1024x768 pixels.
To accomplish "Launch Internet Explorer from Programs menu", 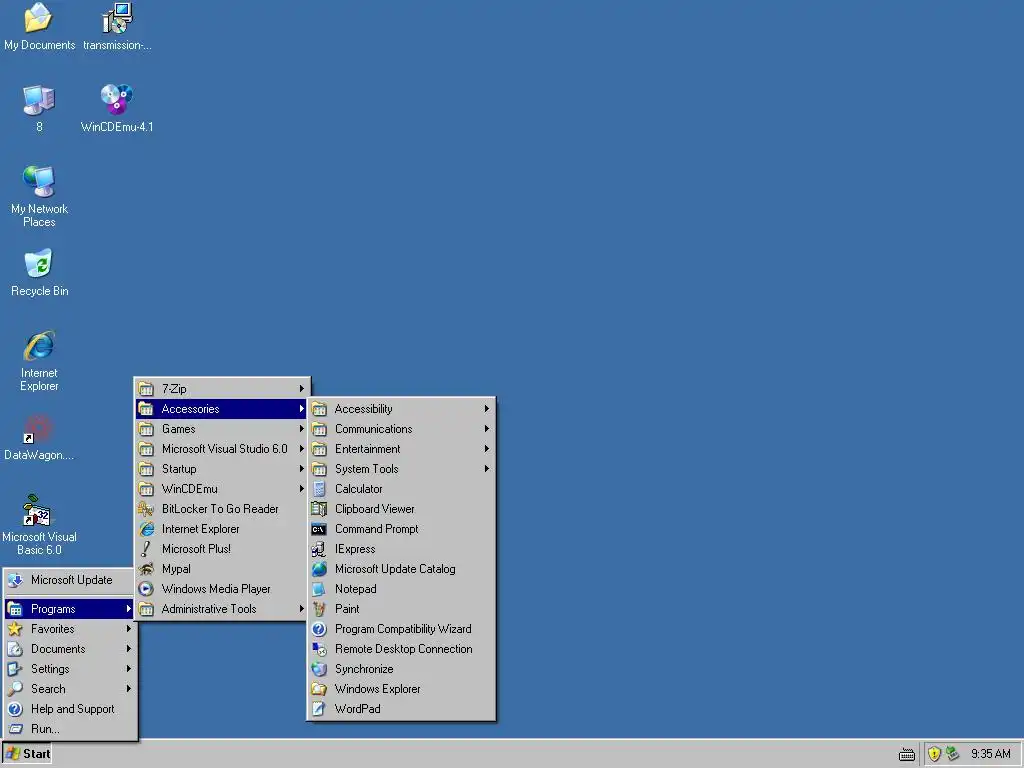I will click(x=222, y=529).
